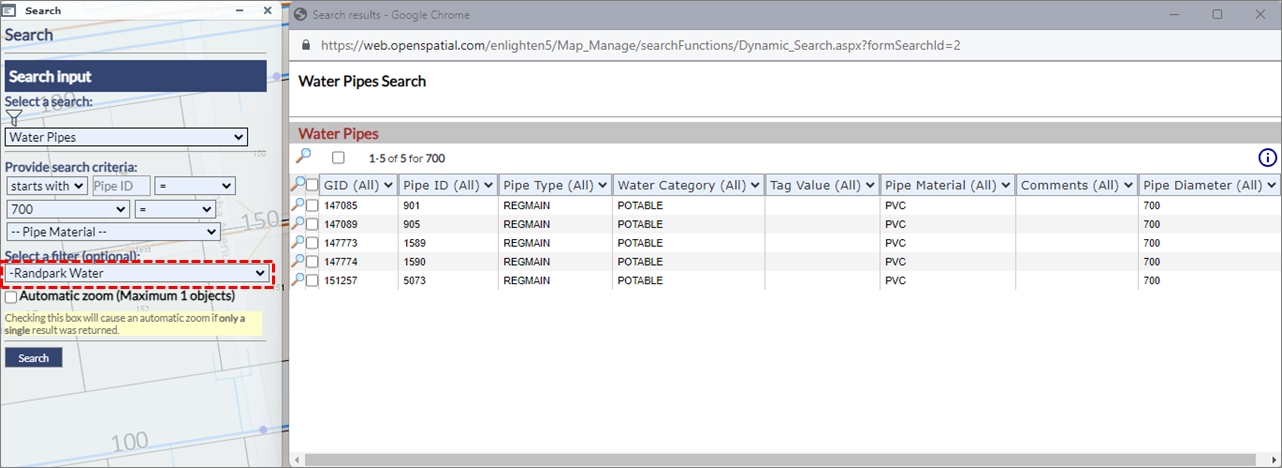Image resolution: width=1282 pixels, height=468 pixels.
Task: Enable the Automatic zoom checkbox
Action: 11,297
